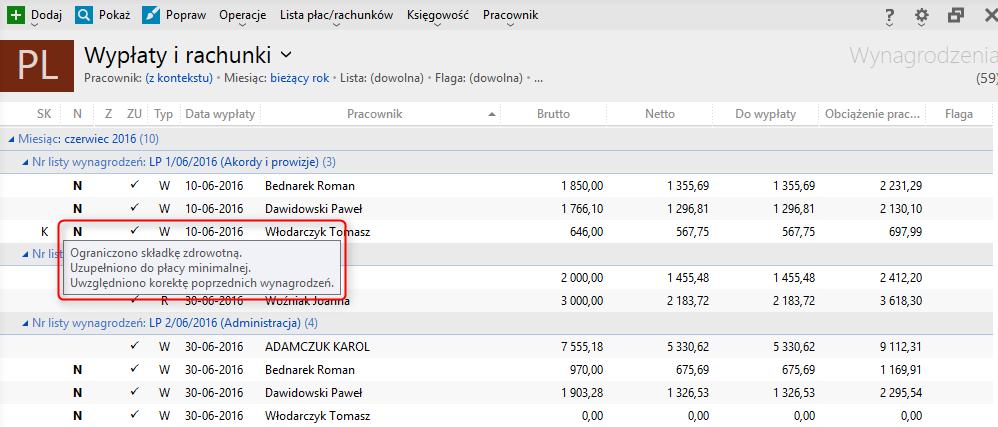Click Brutto value 1 903,28
This screenshot has height=427, width=998.
(582, 393)
